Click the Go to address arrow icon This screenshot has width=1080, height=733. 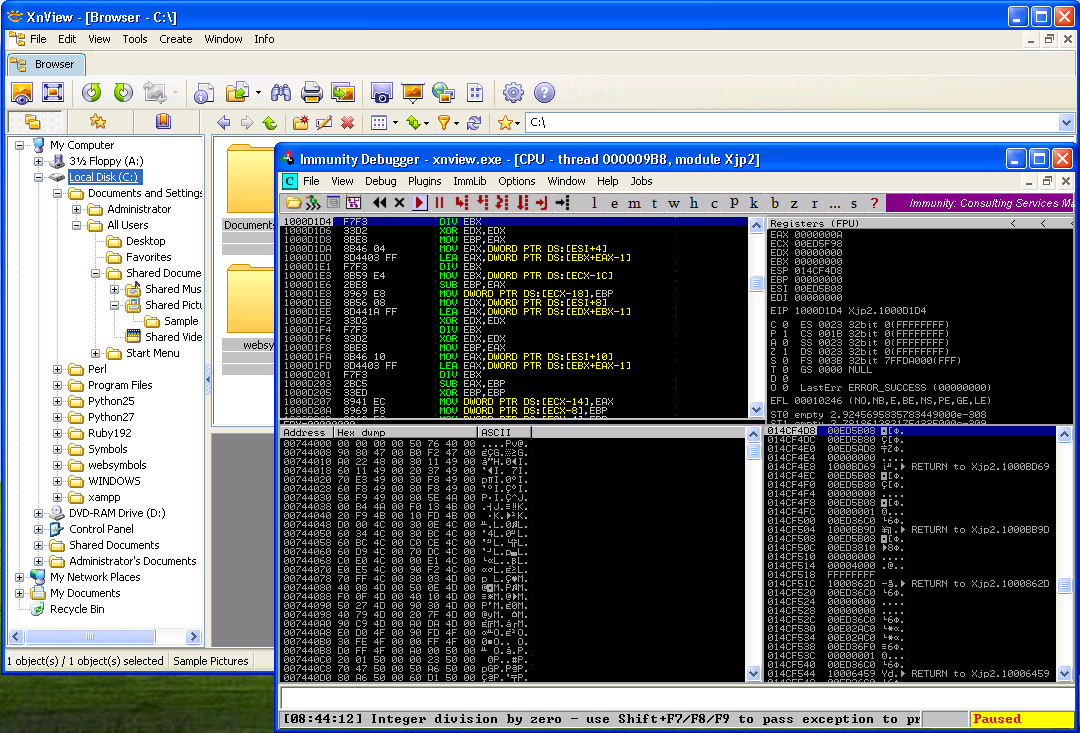click(x=562, y=203)
